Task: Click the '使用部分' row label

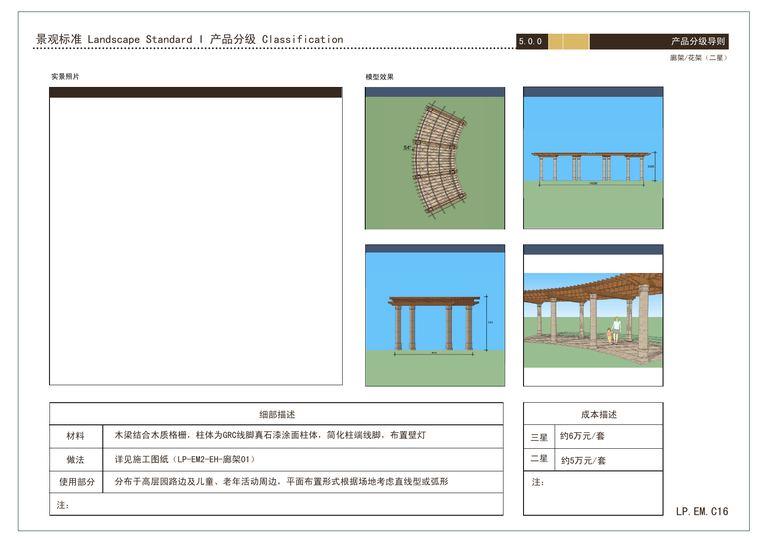Action: tap(76, 482)
